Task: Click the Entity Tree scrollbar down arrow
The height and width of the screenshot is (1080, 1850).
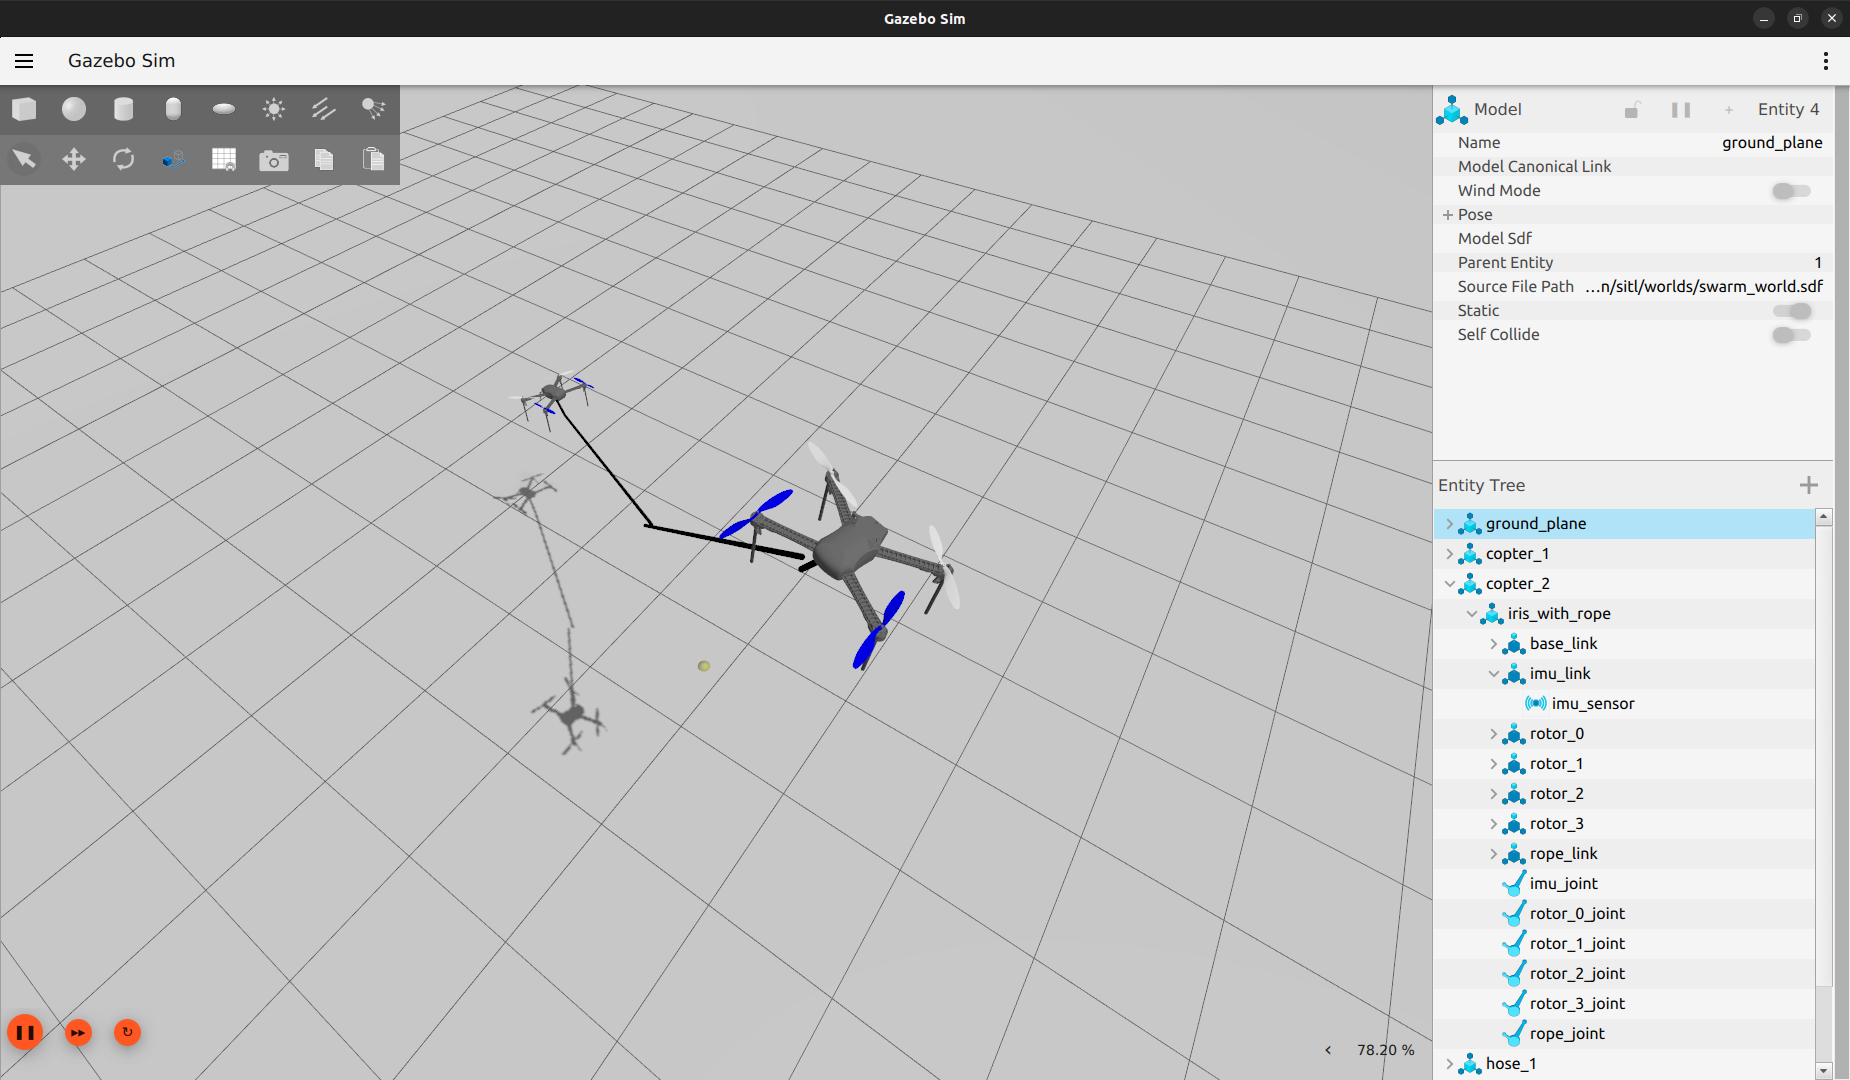Action: point(1823,1070)
